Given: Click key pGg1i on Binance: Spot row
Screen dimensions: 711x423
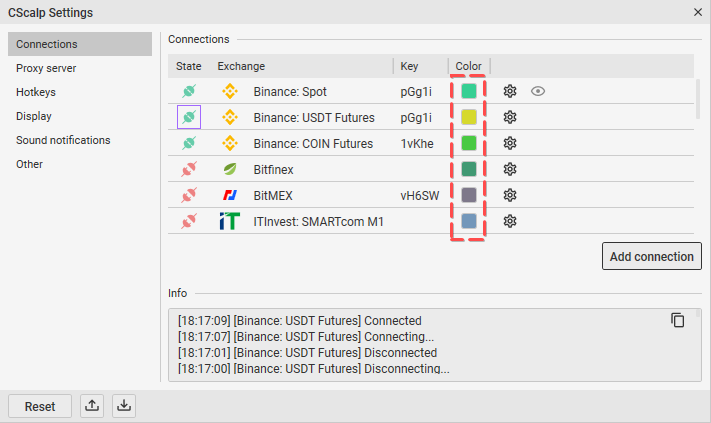Looking at the screenshot, I should click(x=416, y=92).
